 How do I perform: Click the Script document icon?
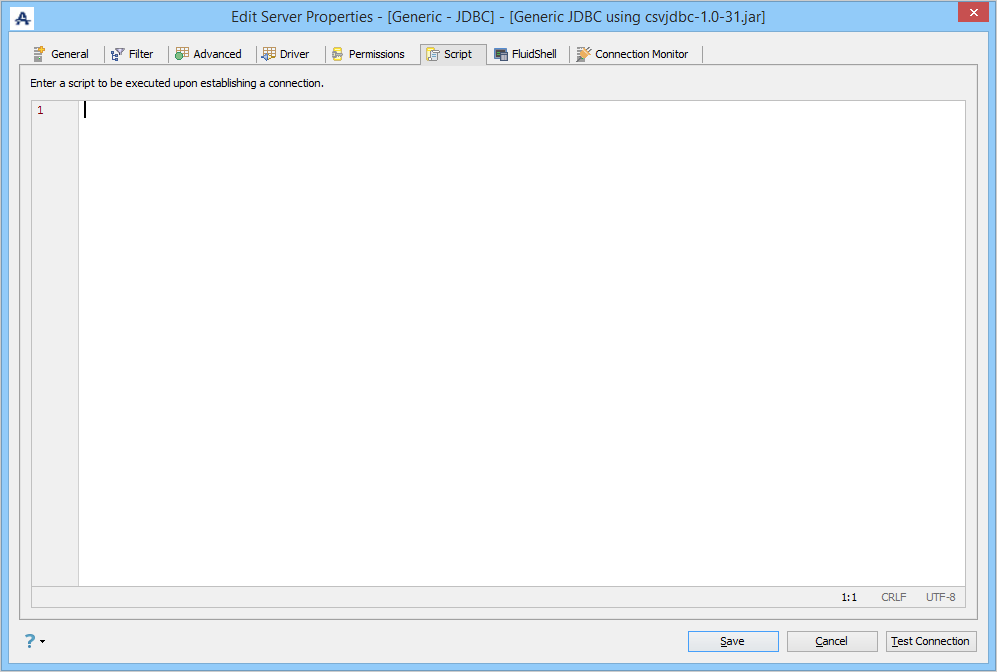pos(433,54)
